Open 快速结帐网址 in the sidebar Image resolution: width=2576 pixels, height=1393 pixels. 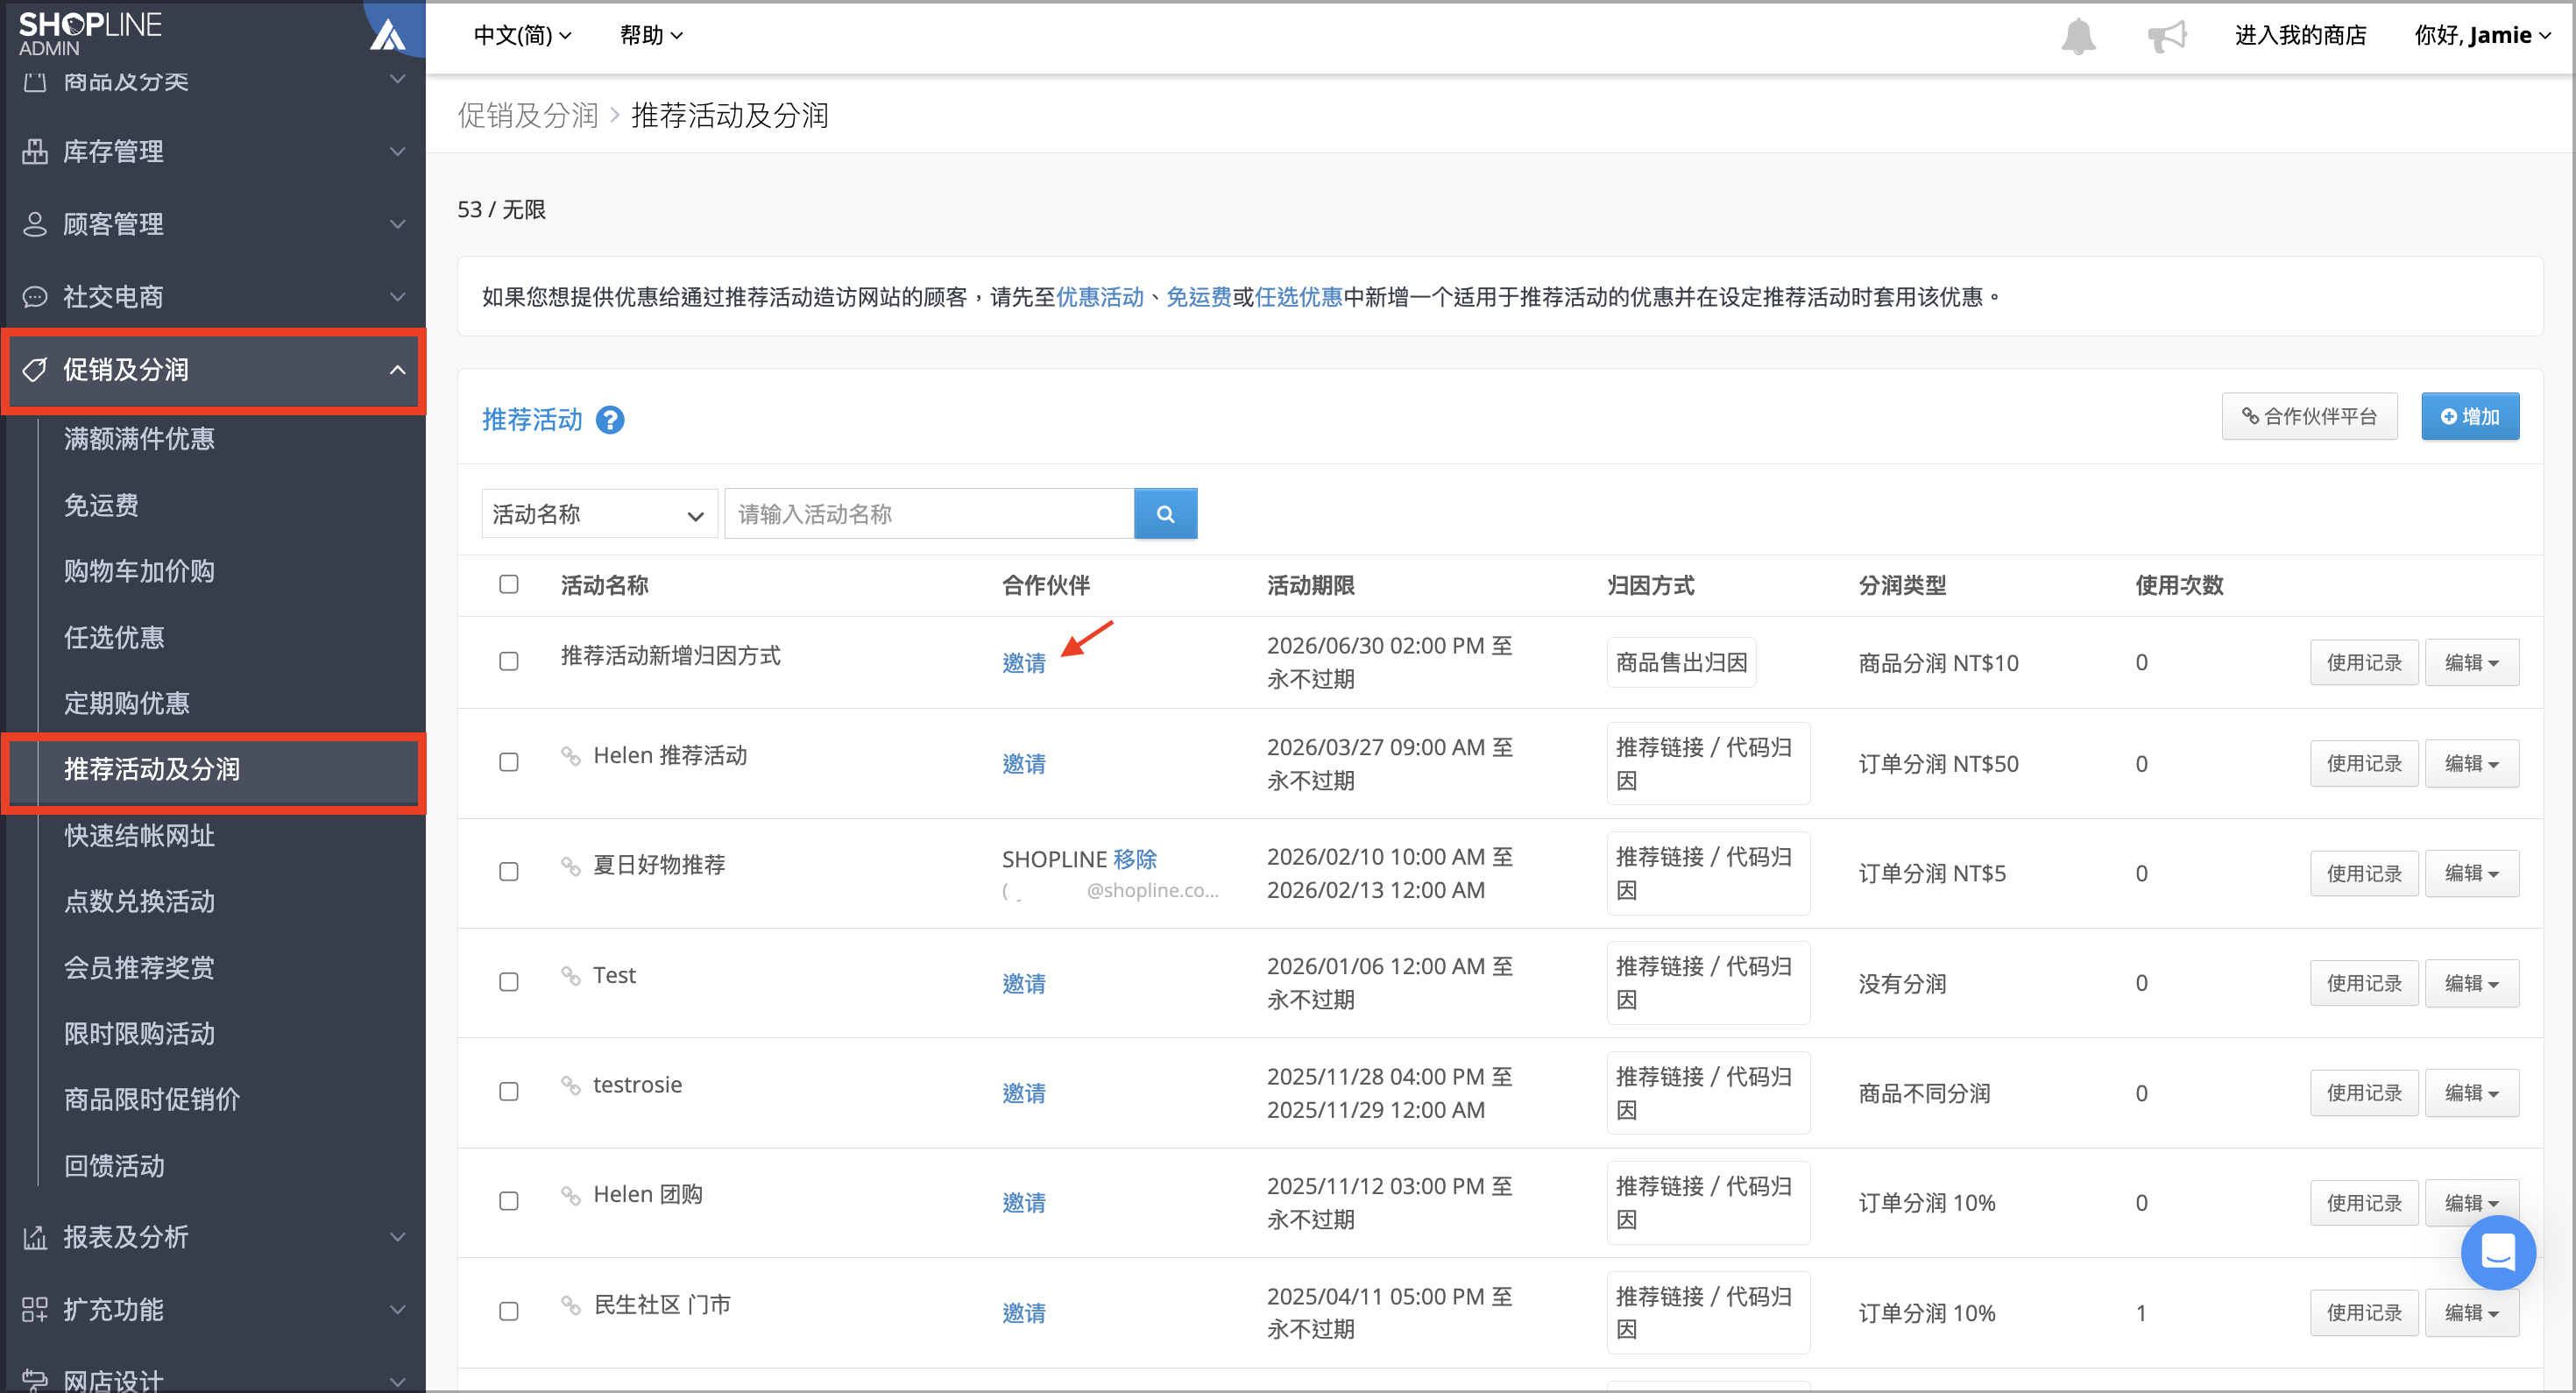click(x=139, y=836)
